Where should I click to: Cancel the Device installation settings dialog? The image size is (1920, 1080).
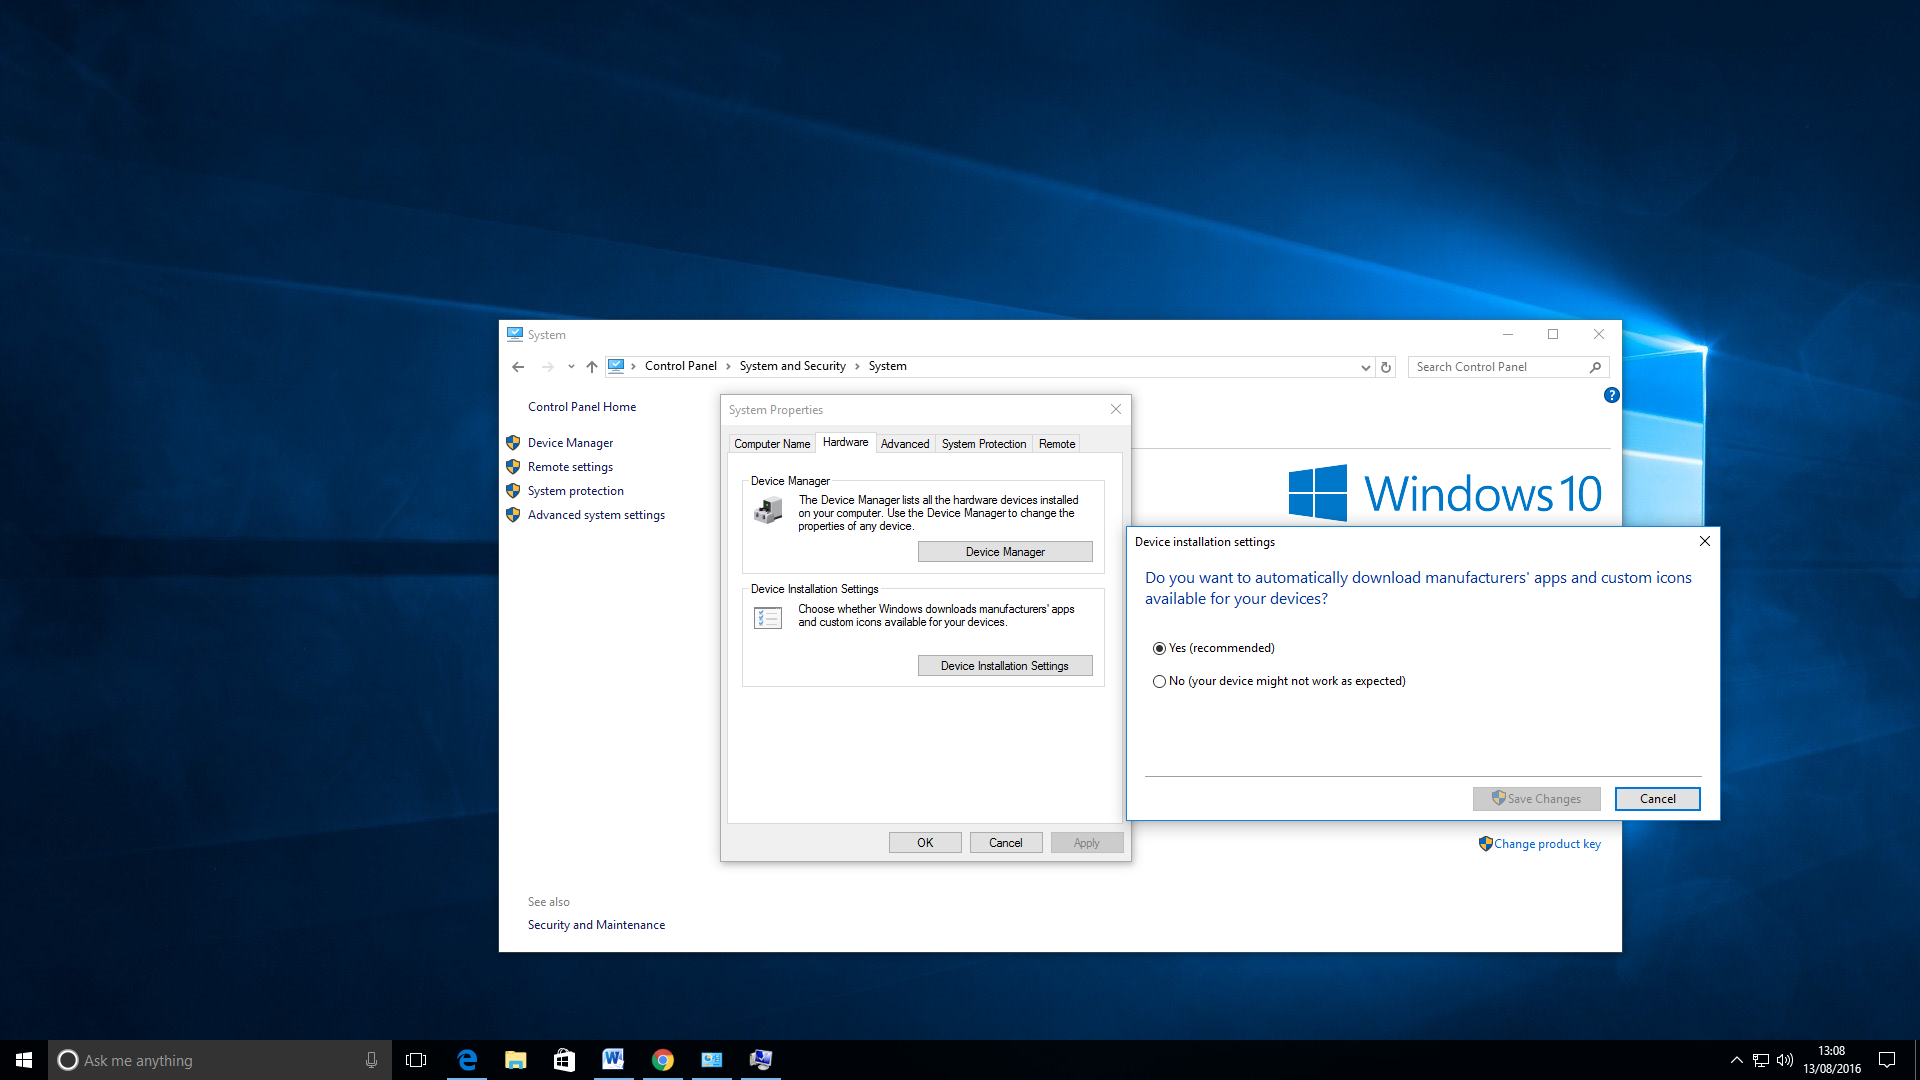[x=1657, y=799]
